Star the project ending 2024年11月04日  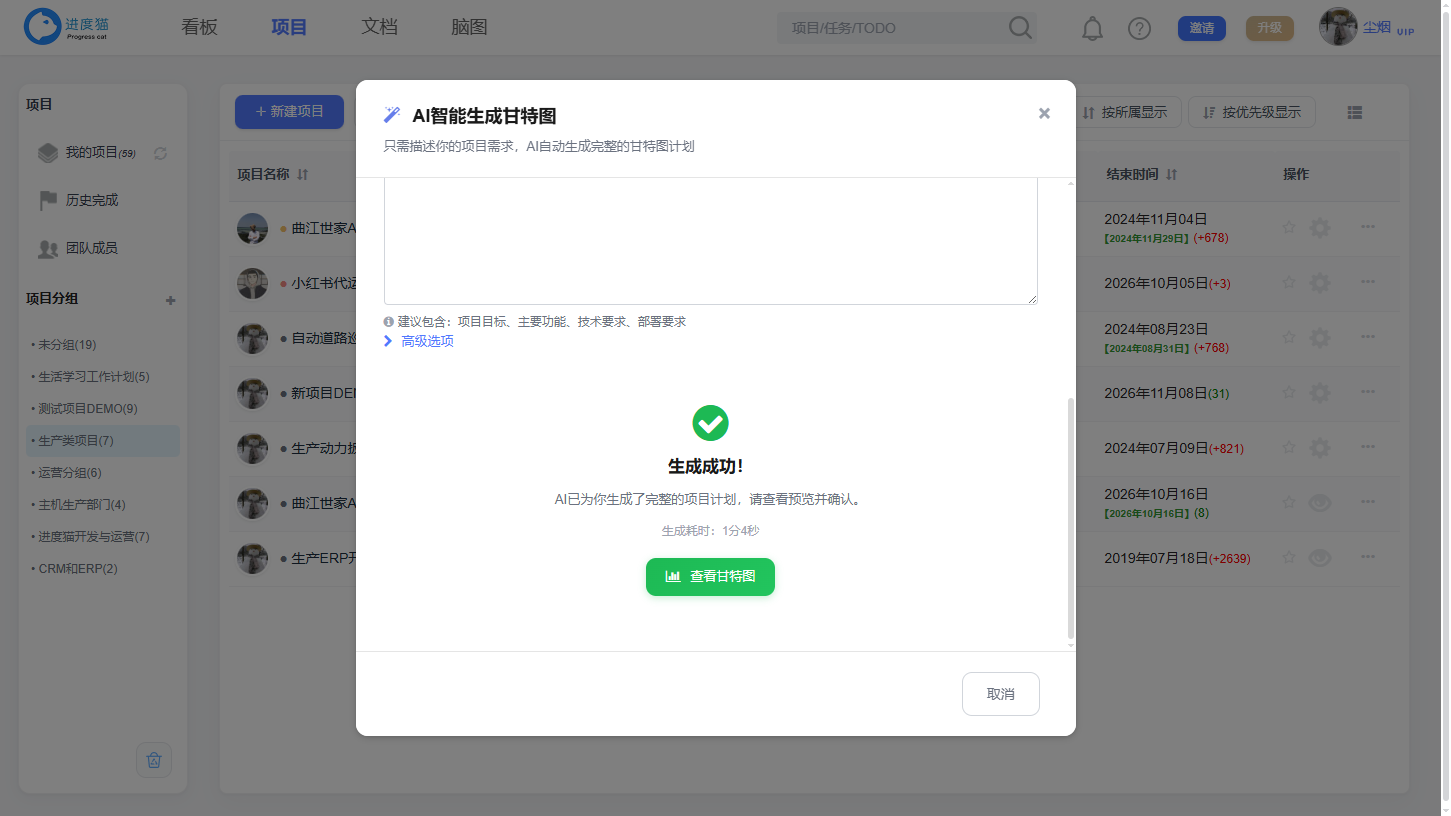click(x=1289, y=228)
